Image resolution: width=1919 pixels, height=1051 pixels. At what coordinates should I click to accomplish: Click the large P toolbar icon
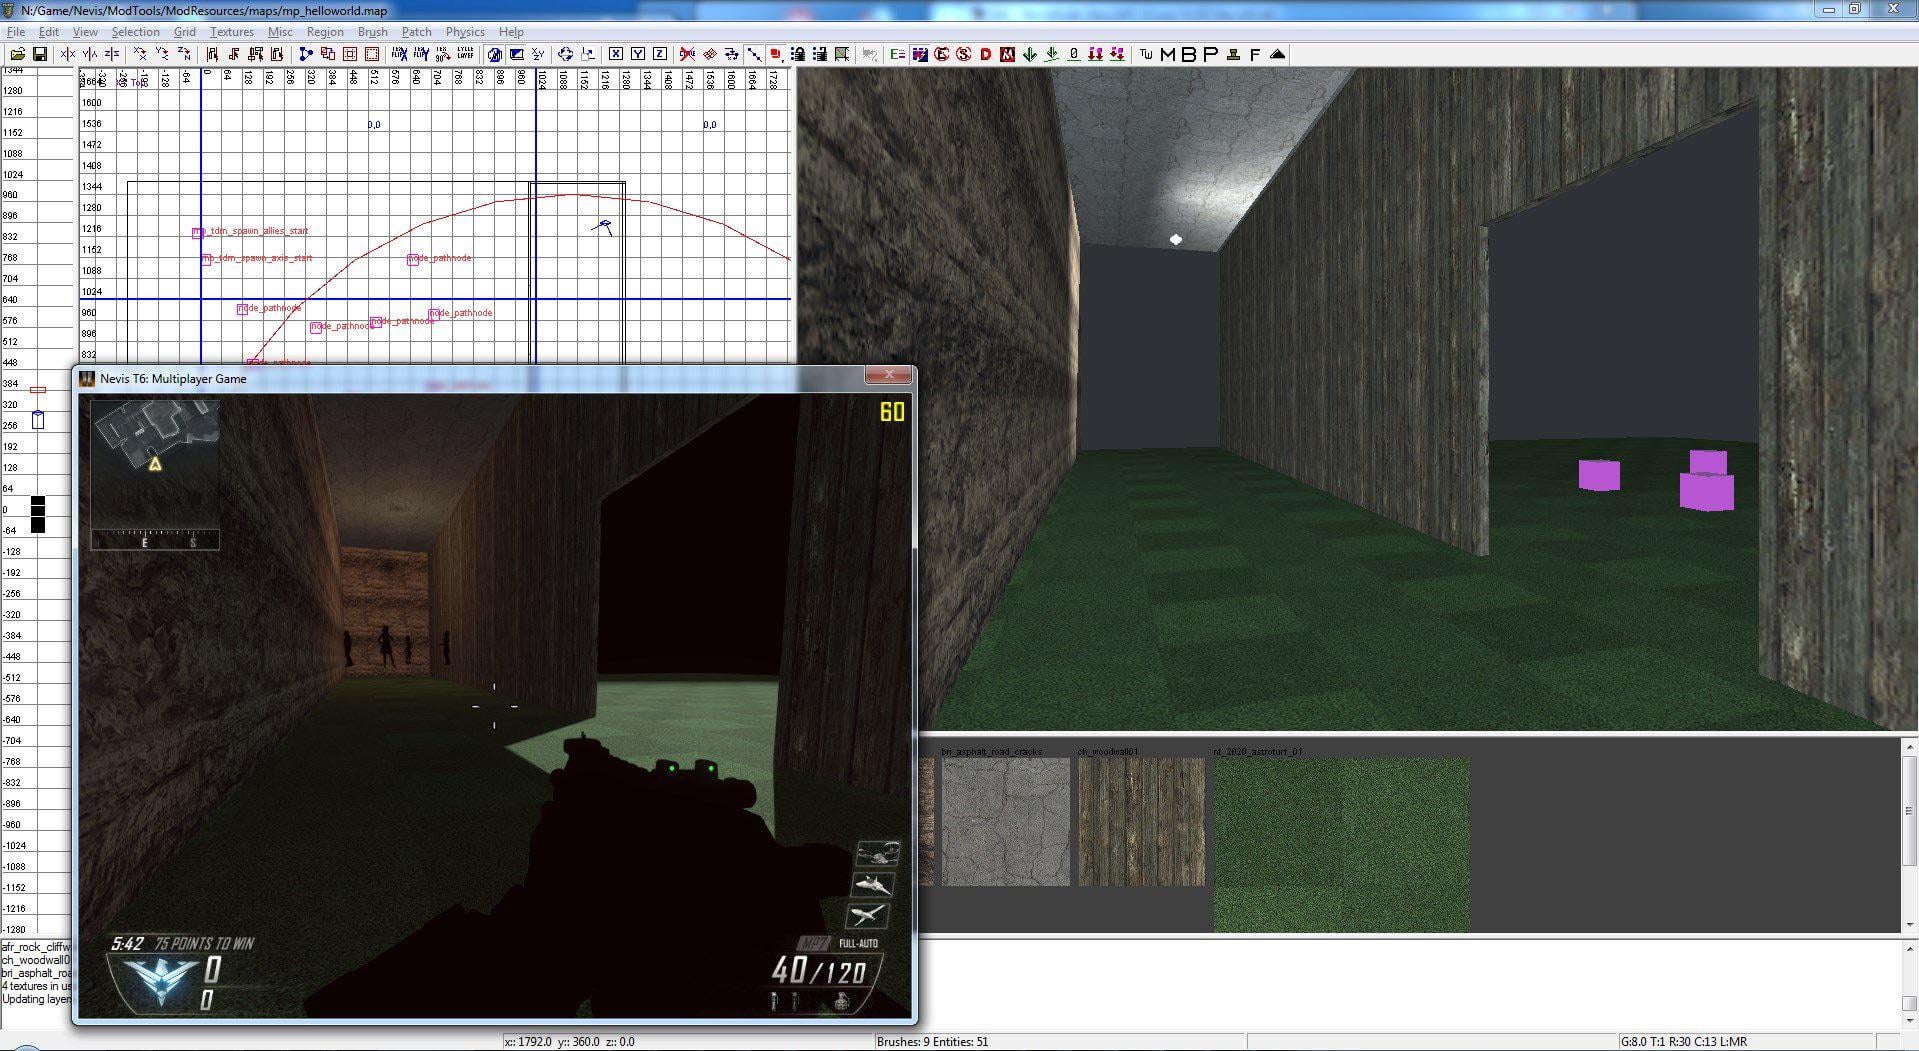[x=1211, y=54]
